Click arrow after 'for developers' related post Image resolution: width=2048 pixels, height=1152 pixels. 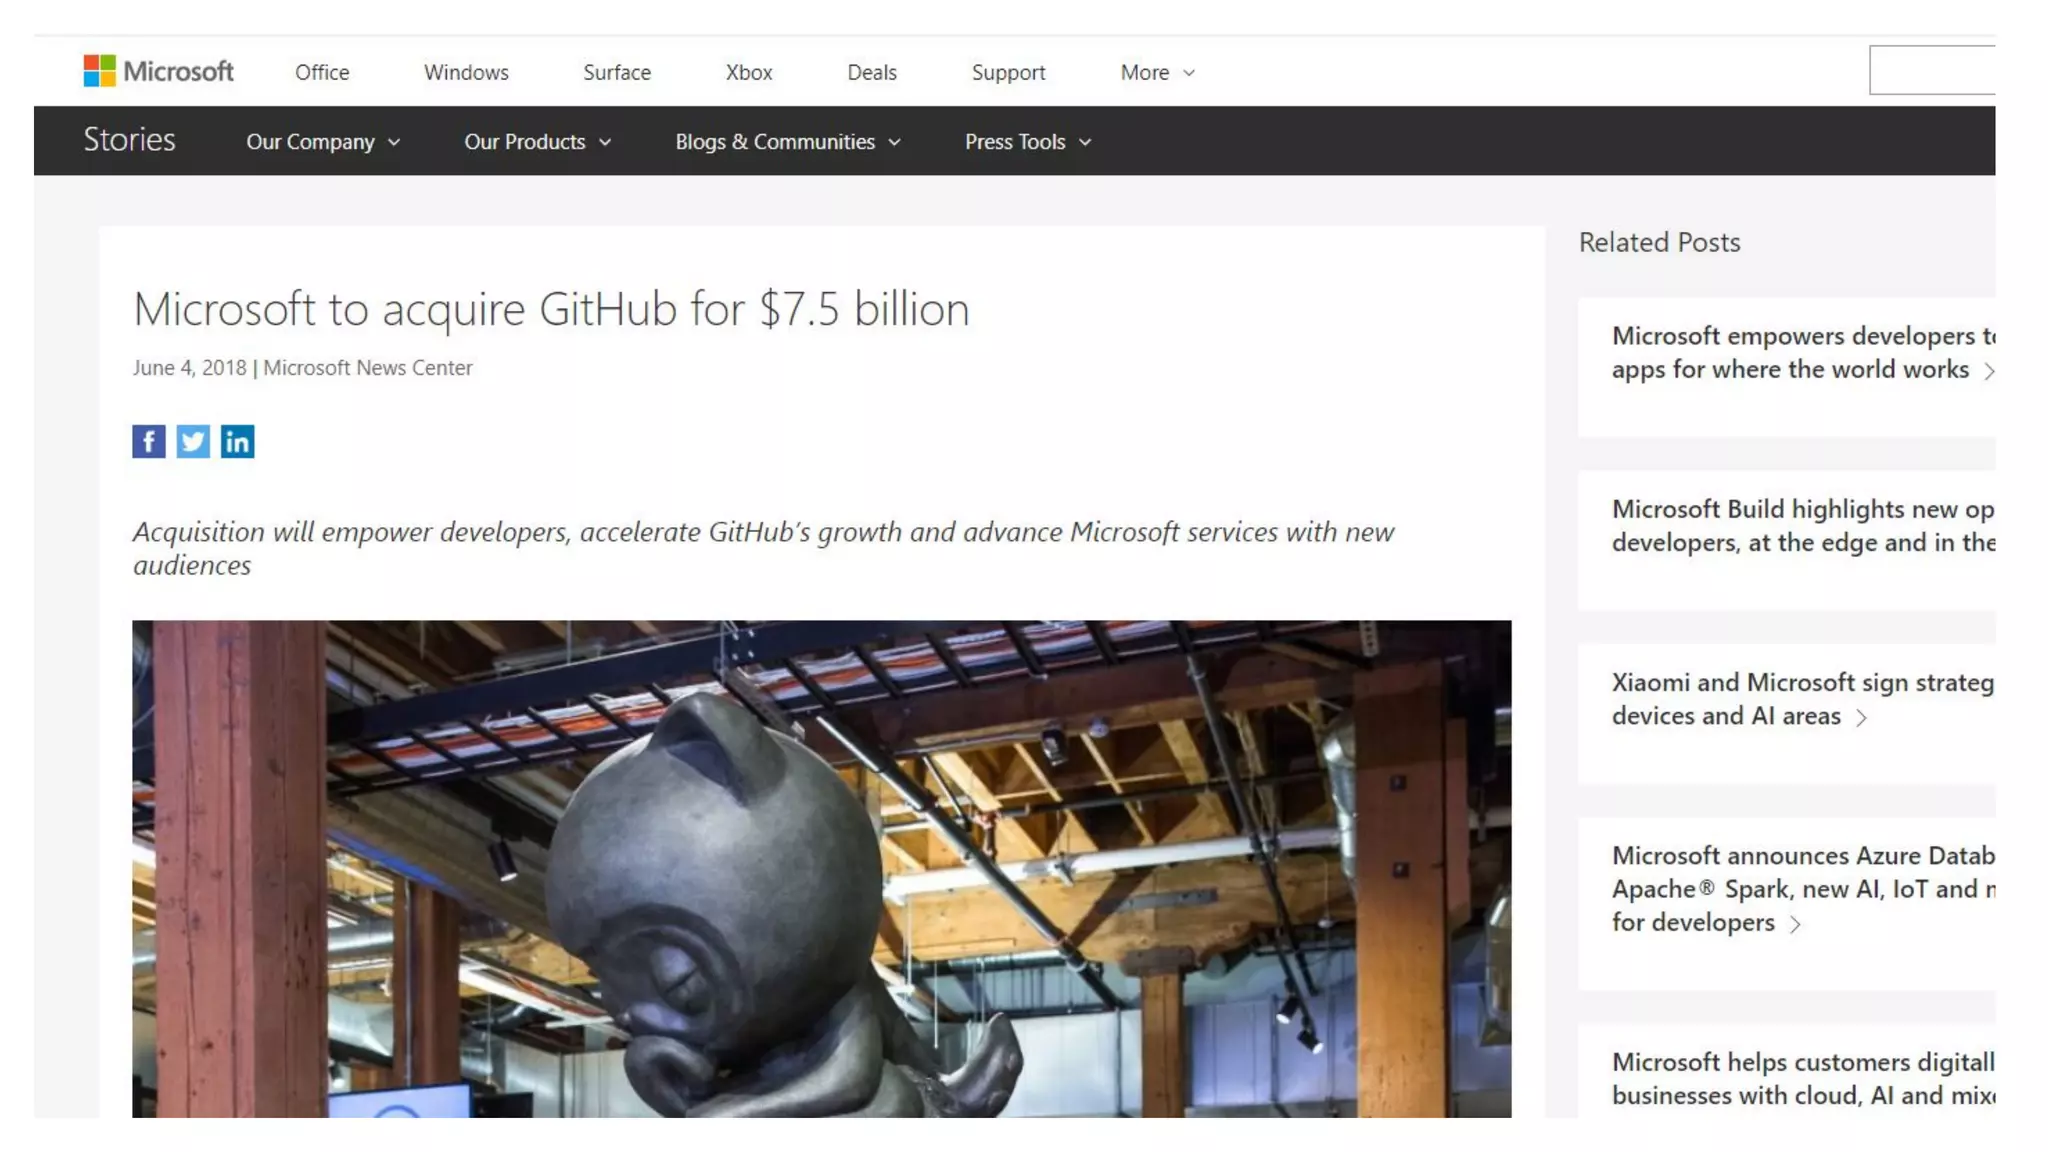1795,924
